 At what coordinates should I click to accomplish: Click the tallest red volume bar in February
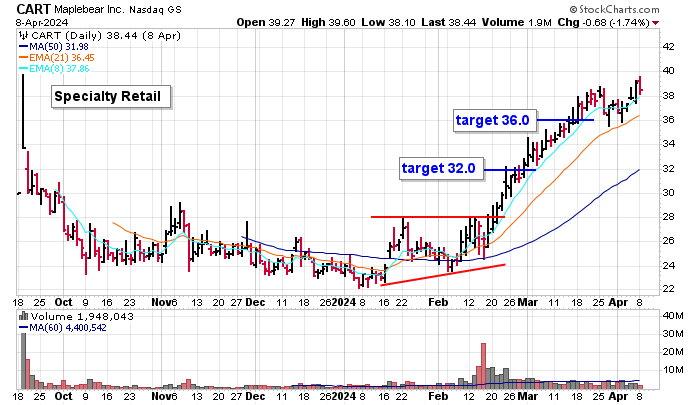pos(483,366)
